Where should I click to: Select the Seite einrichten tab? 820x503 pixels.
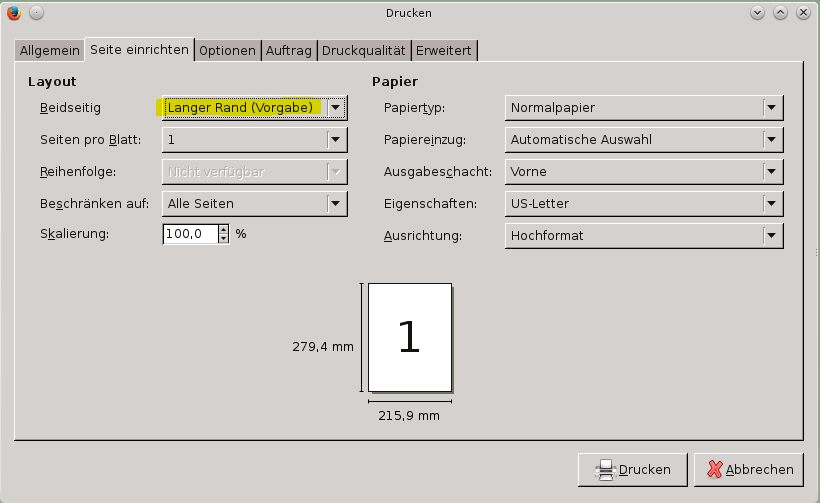coord(139,50)
